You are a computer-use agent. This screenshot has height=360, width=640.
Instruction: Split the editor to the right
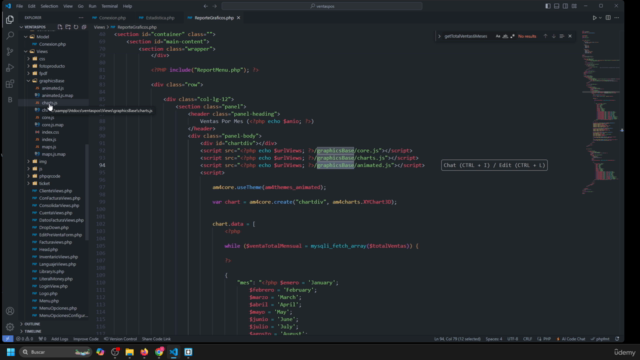(608, 18)
